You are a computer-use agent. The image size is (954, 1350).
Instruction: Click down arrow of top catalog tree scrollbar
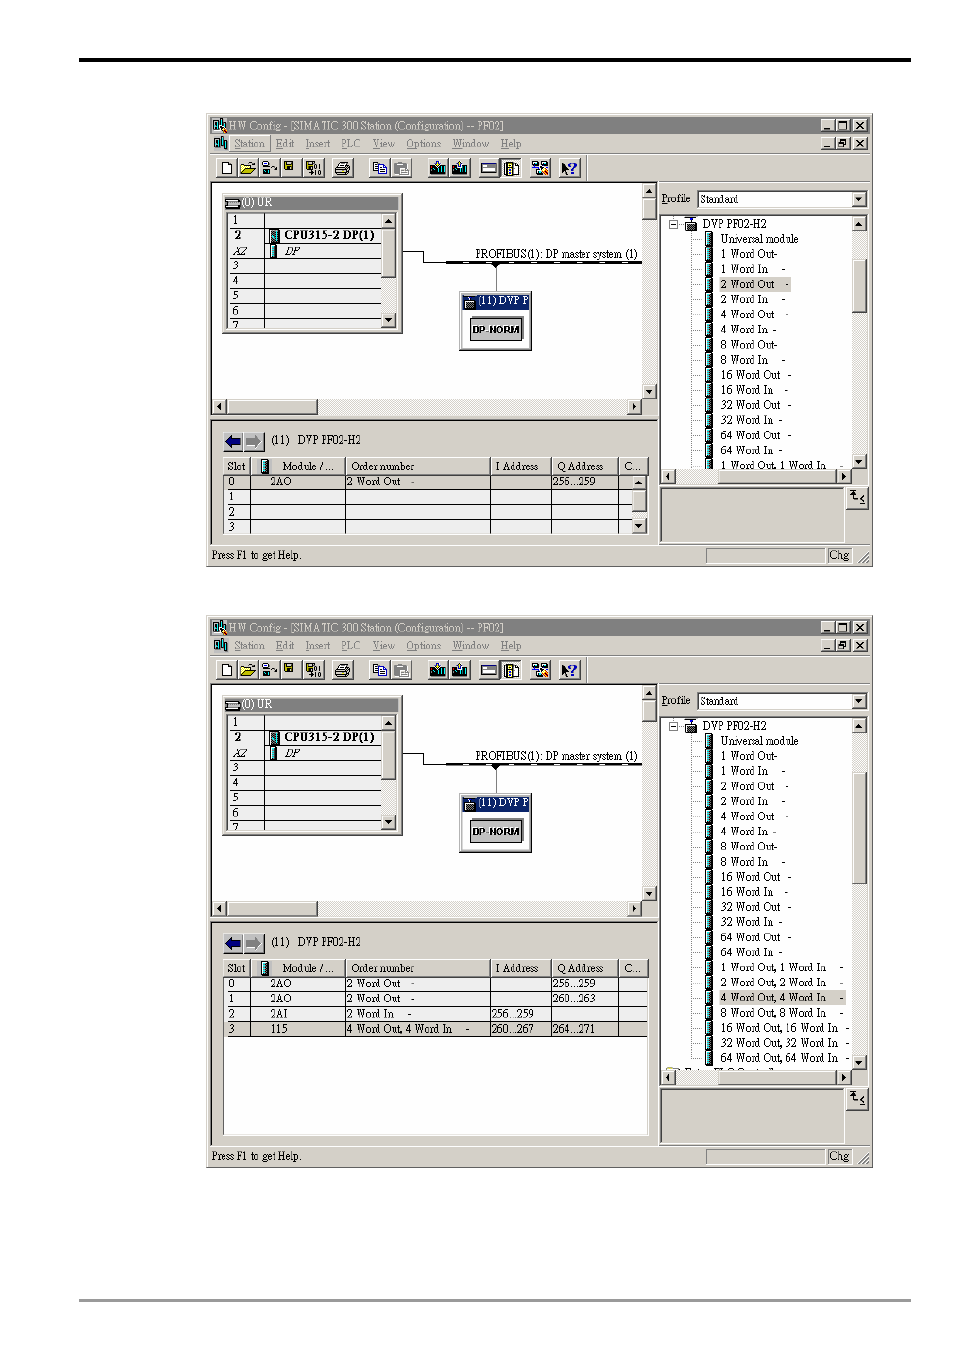pyautogui.click(x=859, y=462)
